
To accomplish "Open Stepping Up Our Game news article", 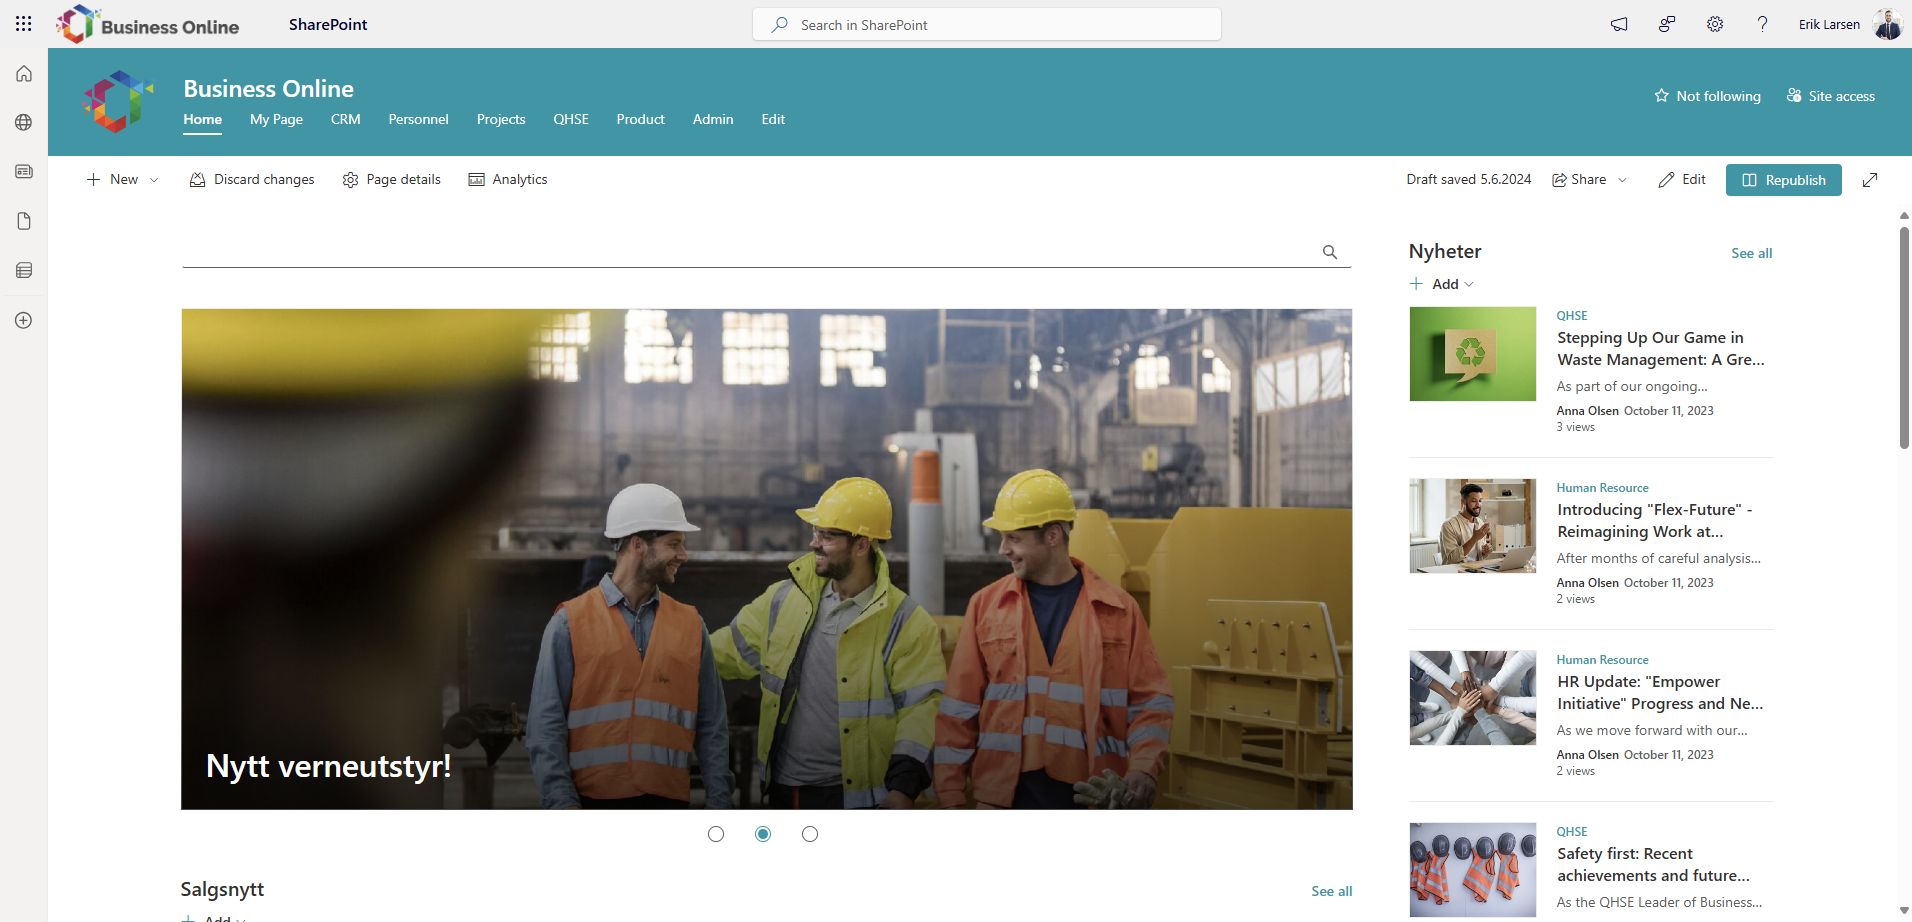I will pyautogui.click(x=1660, y=349).
